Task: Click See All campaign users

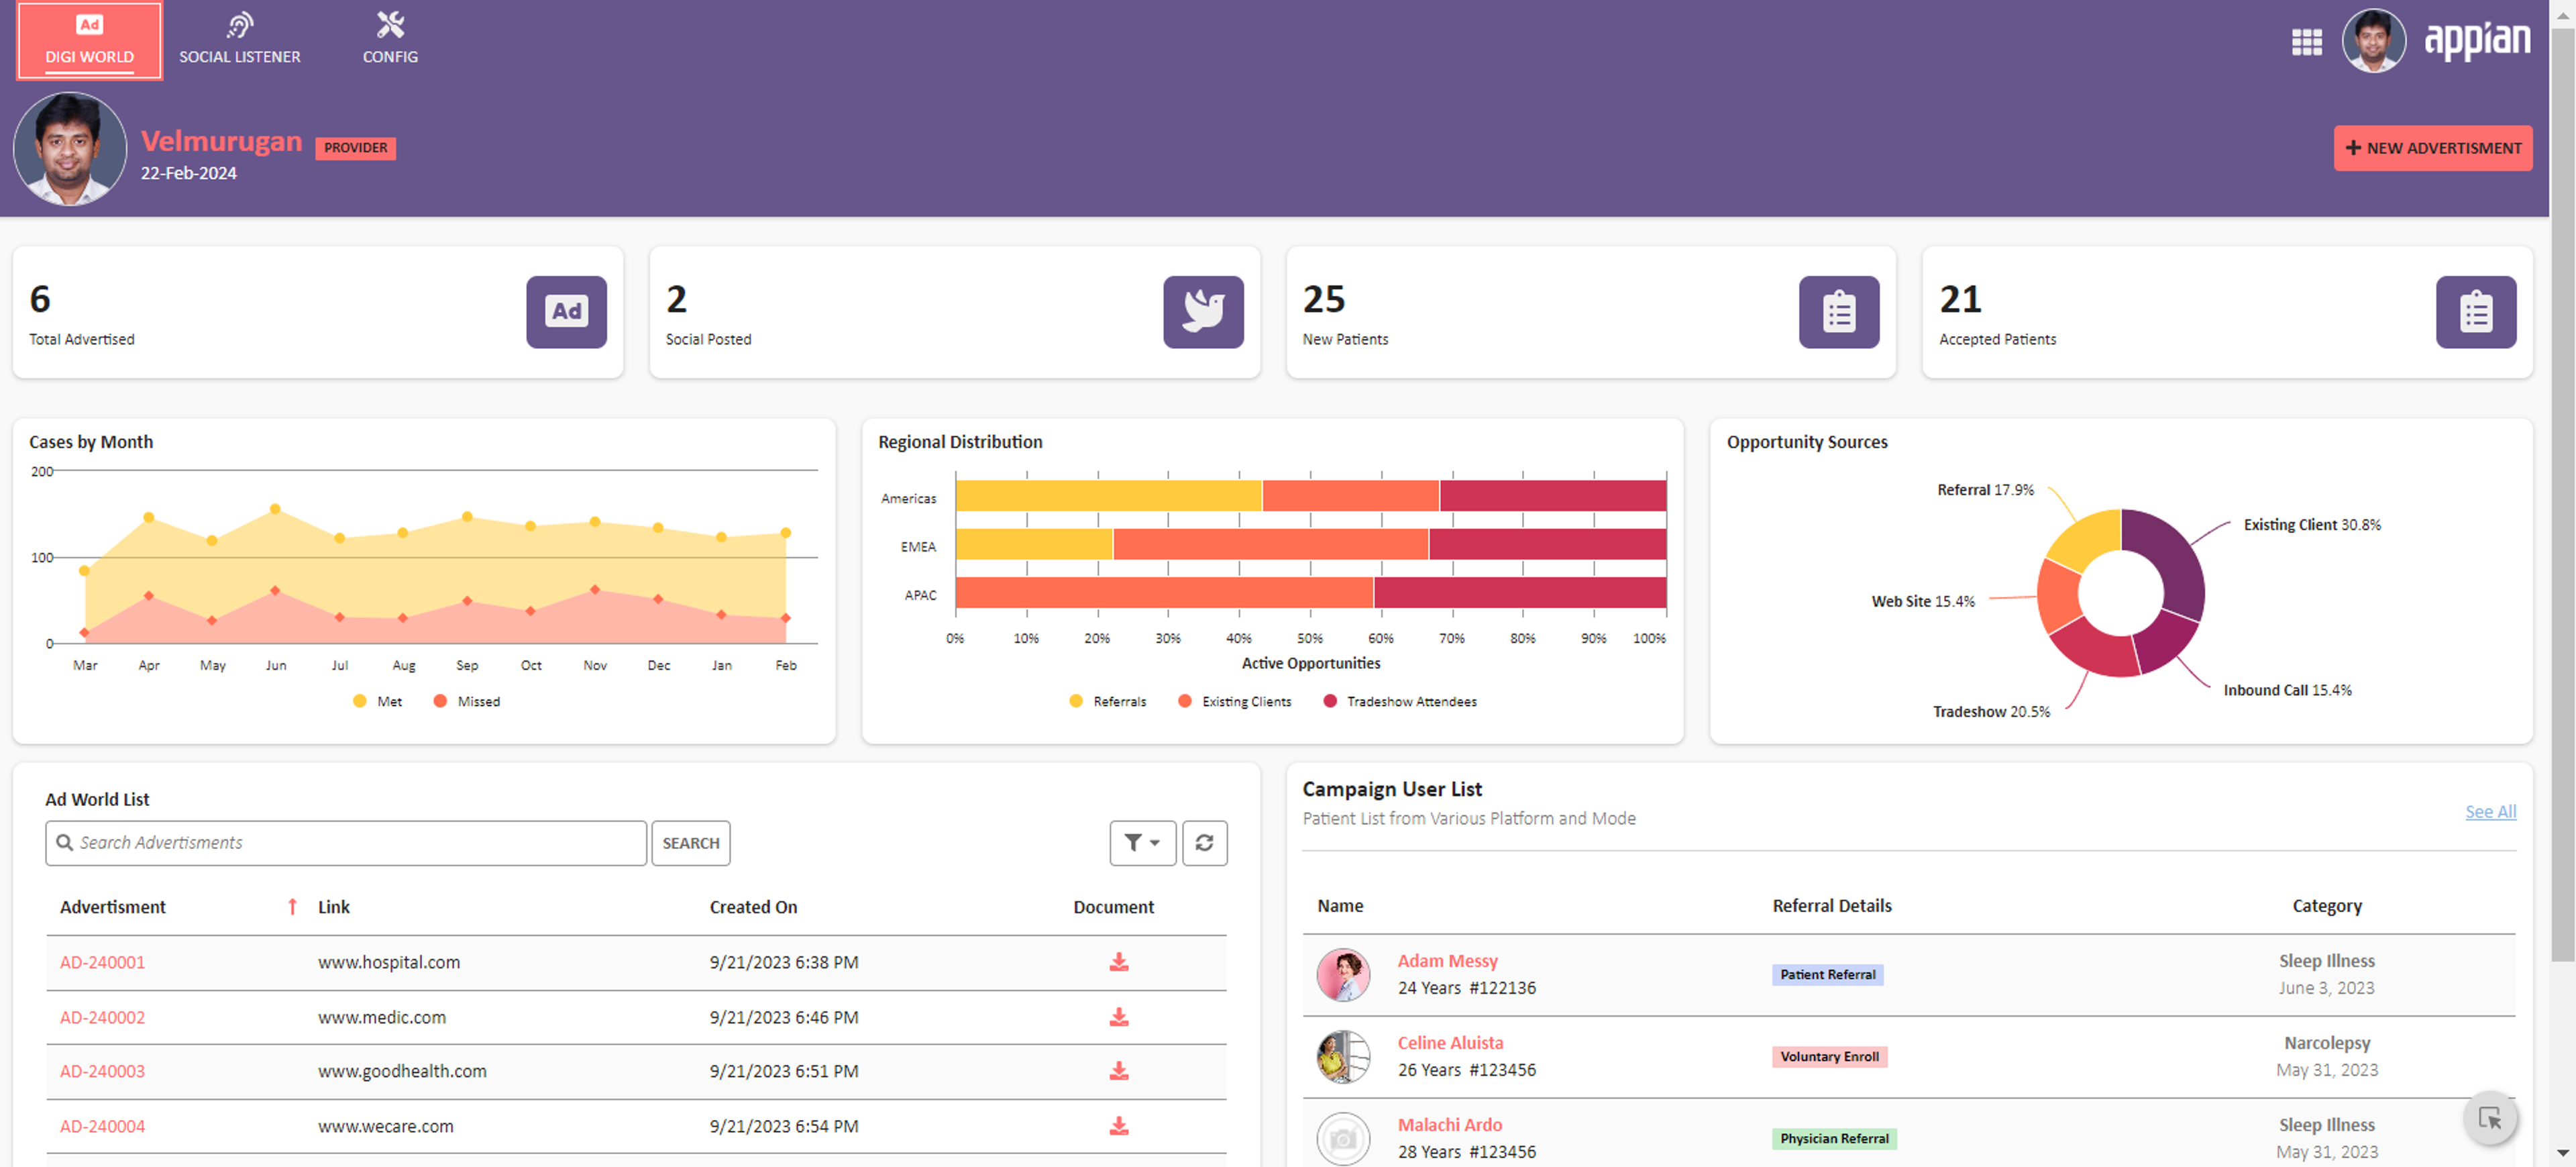Action: (2490, 812)
